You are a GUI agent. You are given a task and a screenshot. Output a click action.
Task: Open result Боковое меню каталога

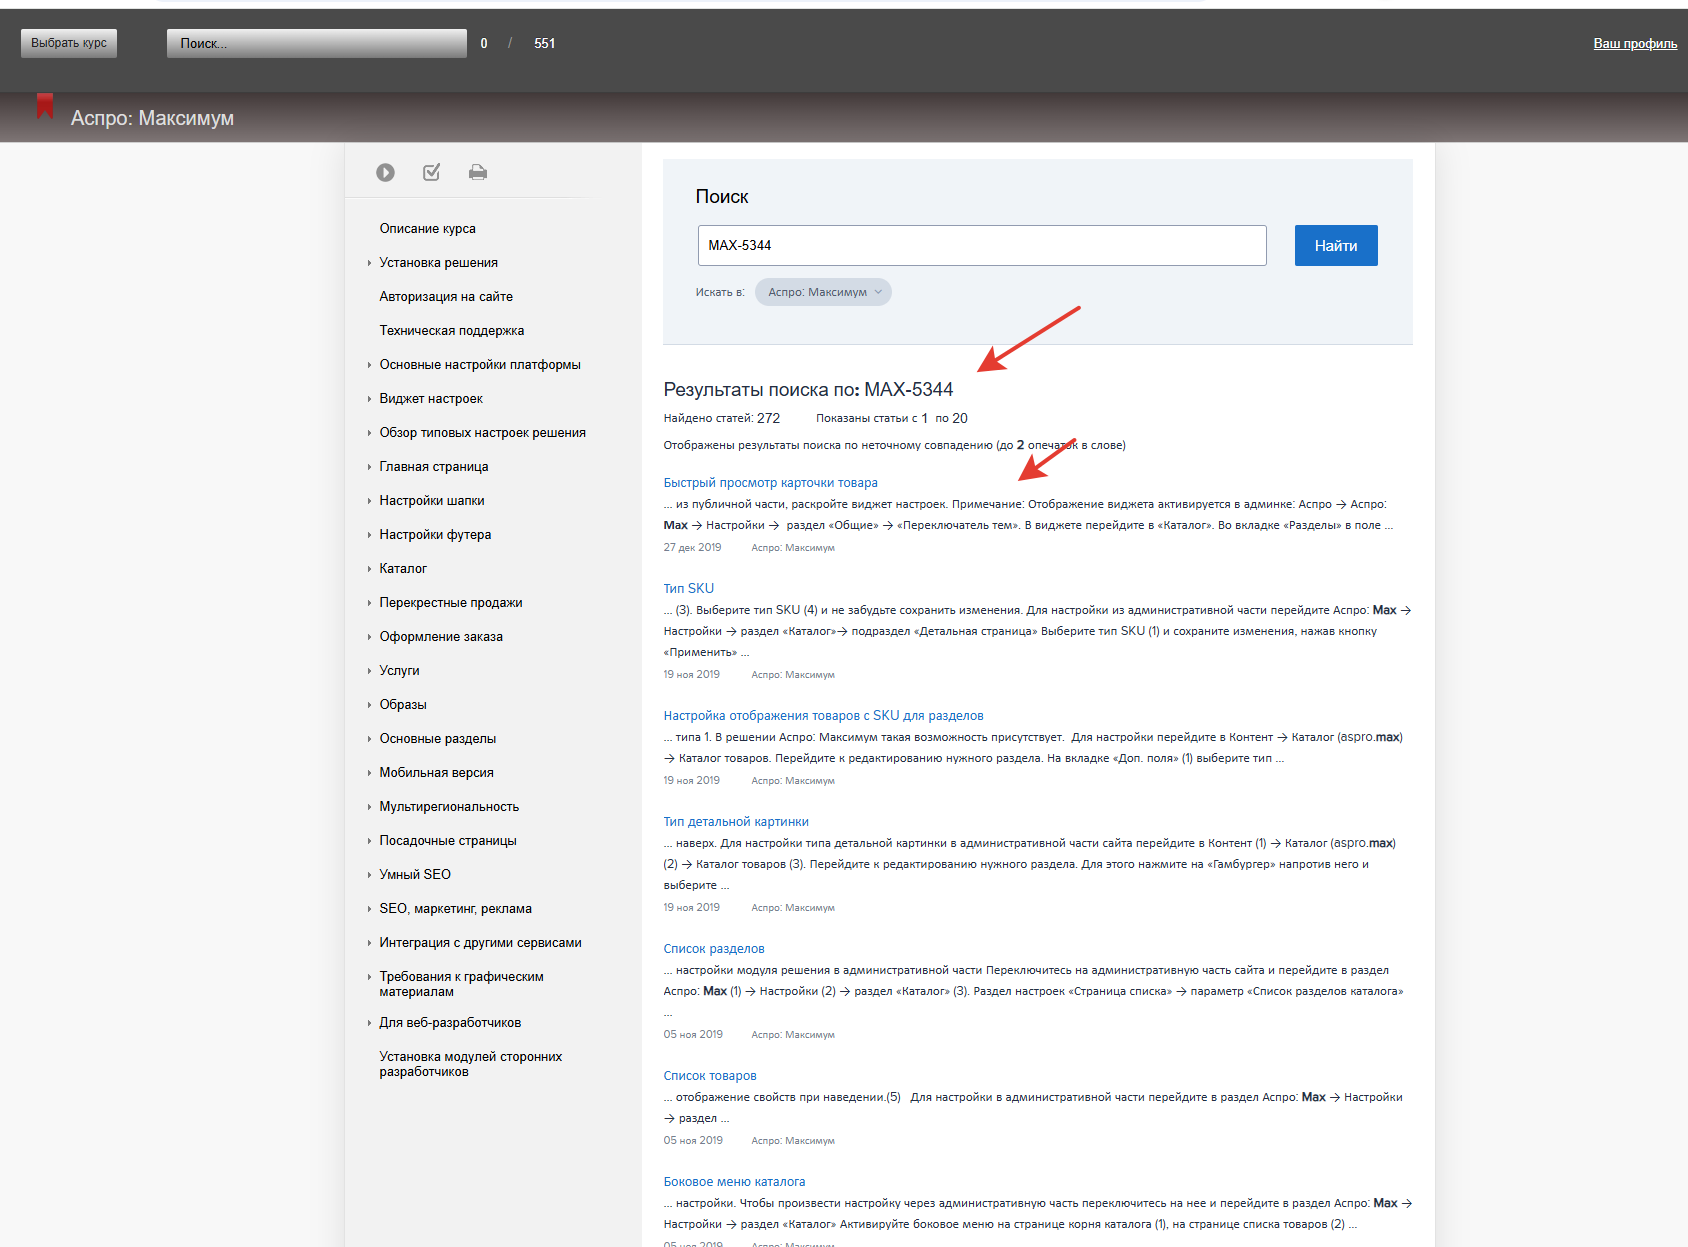(x=734, y=1182)
